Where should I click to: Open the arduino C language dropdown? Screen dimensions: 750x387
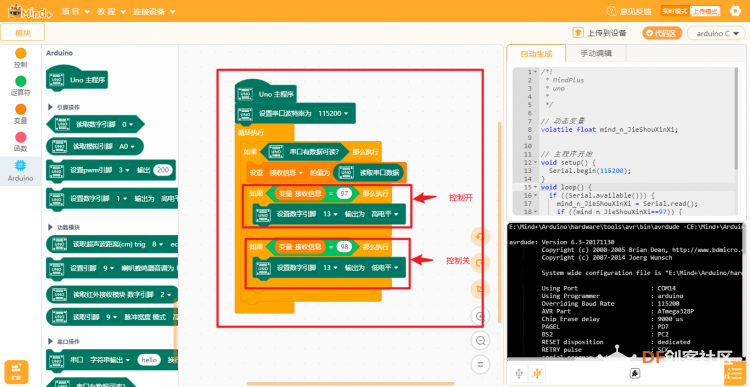click(716, 33)
